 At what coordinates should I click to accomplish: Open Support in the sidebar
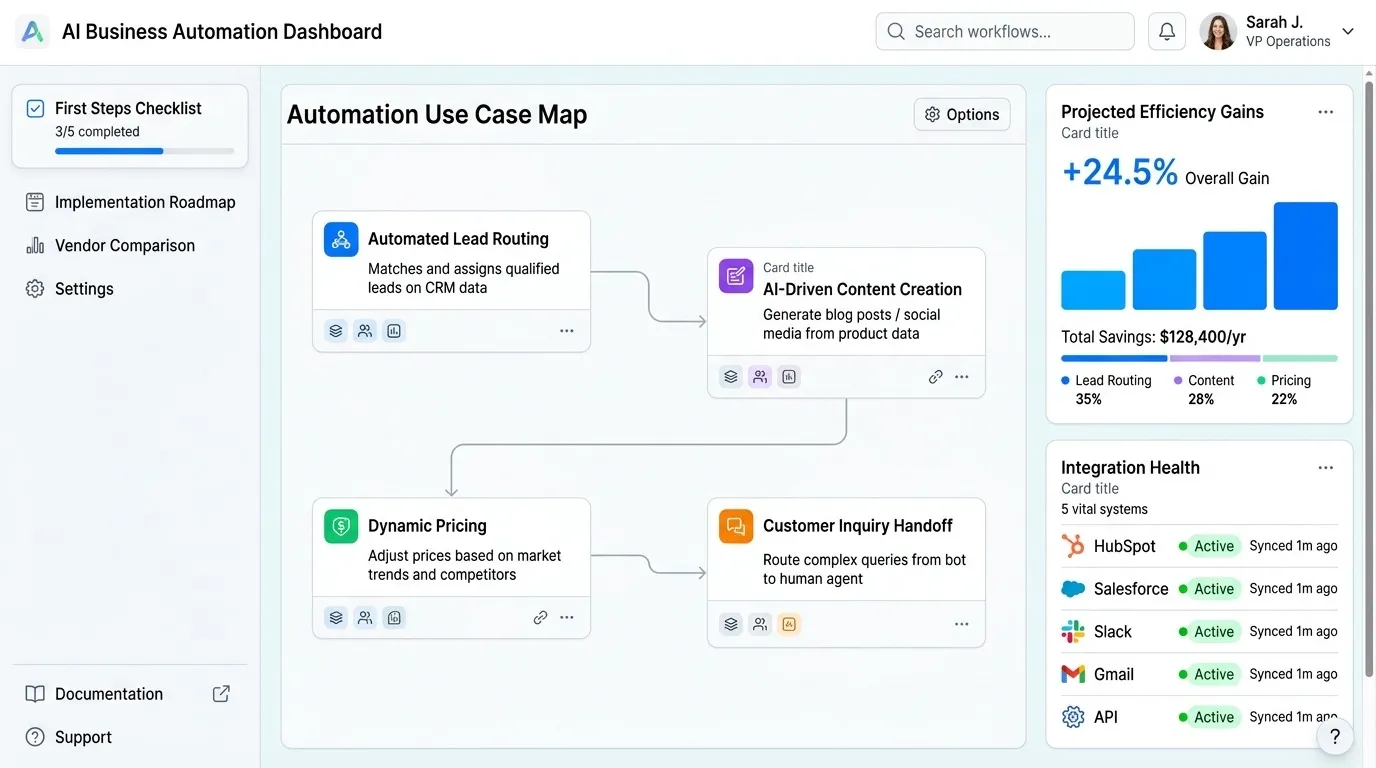(69, 737)
